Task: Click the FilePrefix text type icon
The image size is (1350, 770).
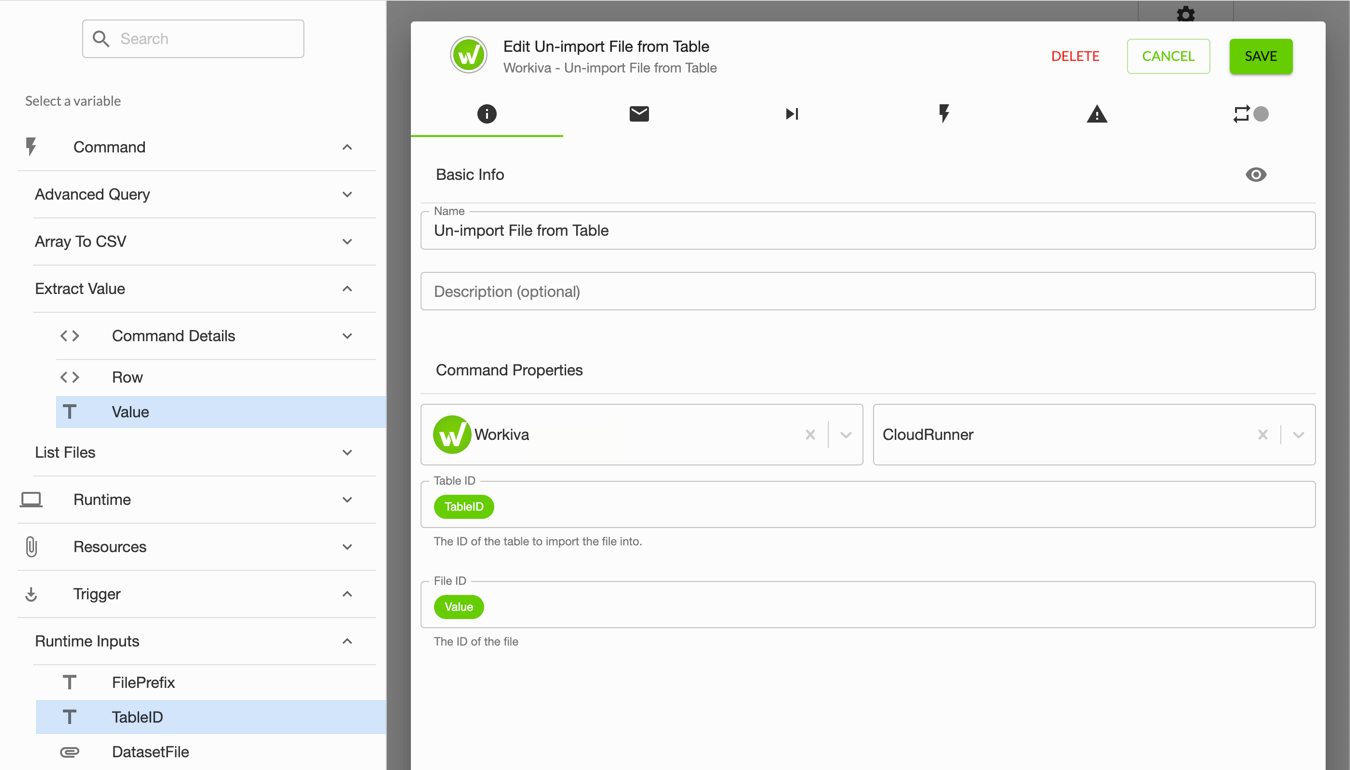Action: pyautogui.click(x=70, y=683)
